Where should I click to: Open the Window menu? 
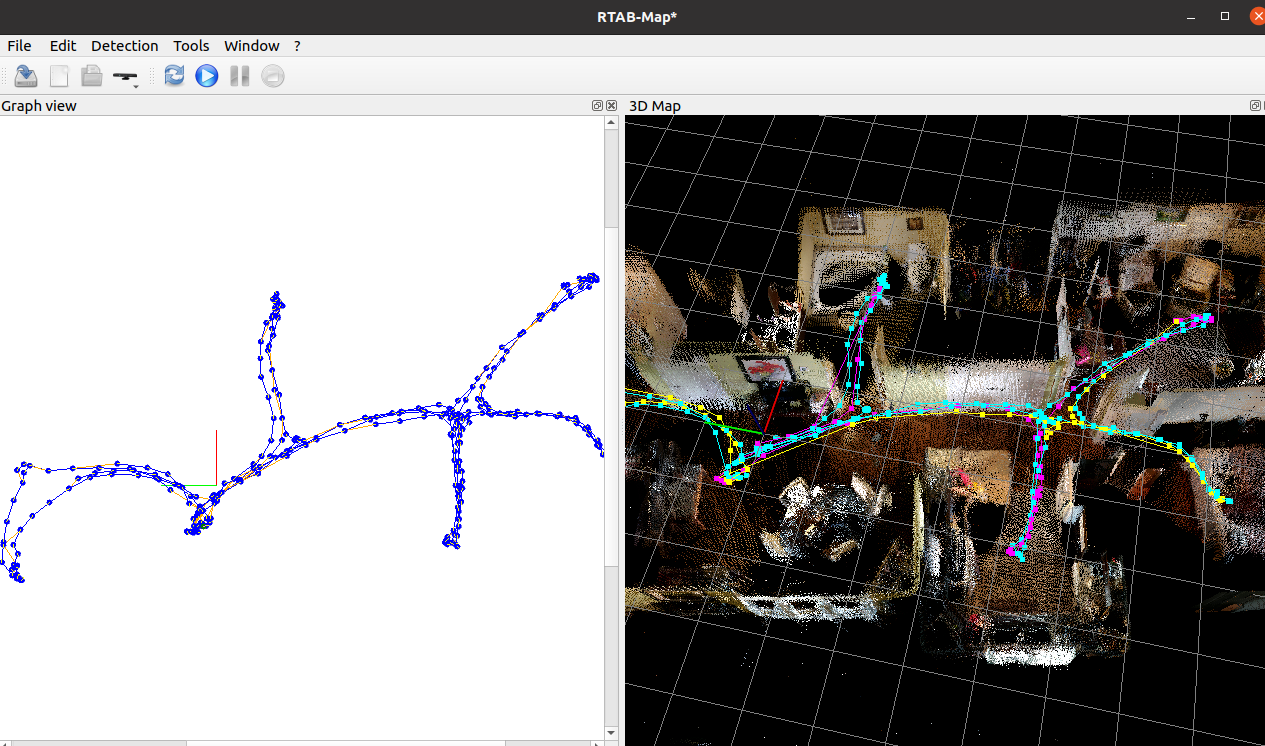tap(251, 46)
